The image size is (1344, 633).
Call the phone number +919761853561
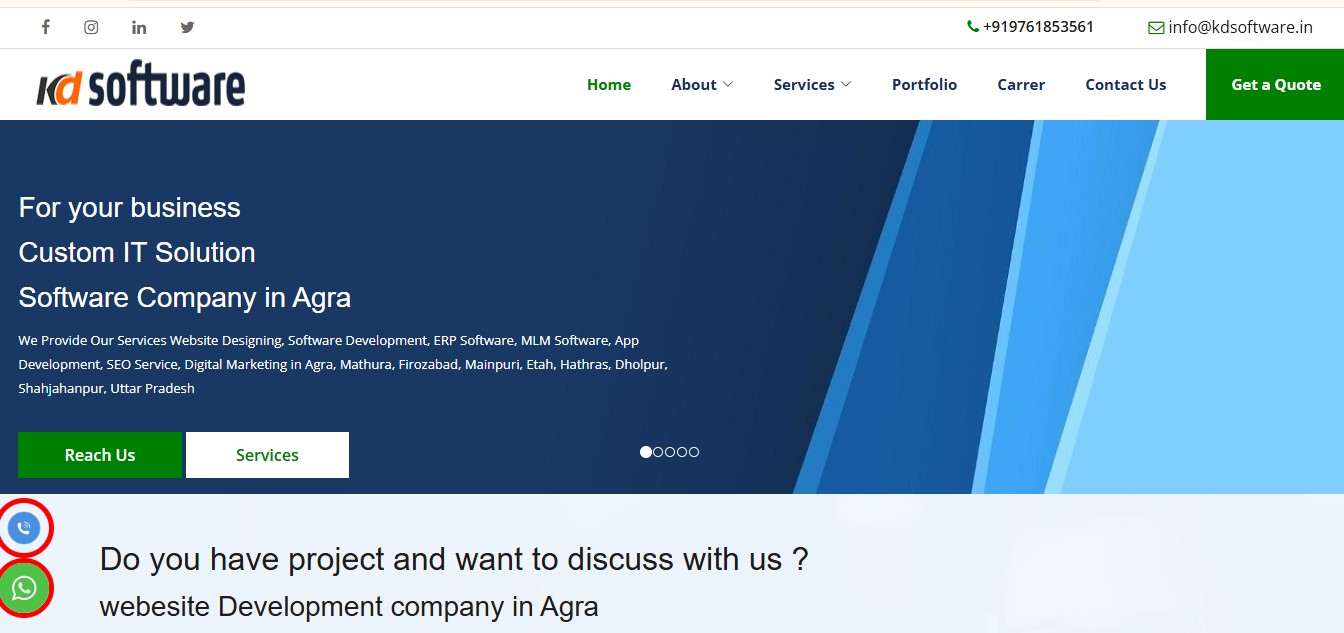click(1037, 27)
